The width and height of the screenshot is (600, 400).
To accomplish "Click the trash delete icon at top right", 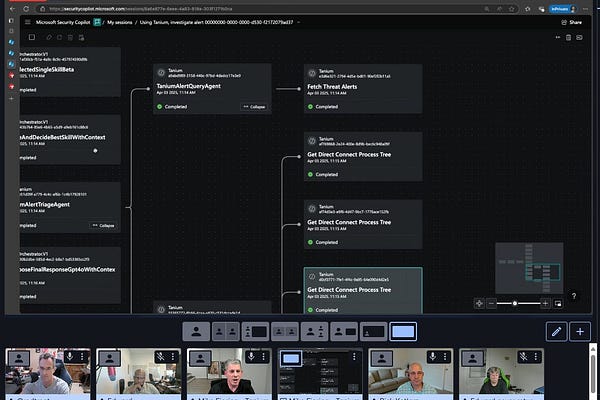I will click(568, 37).
